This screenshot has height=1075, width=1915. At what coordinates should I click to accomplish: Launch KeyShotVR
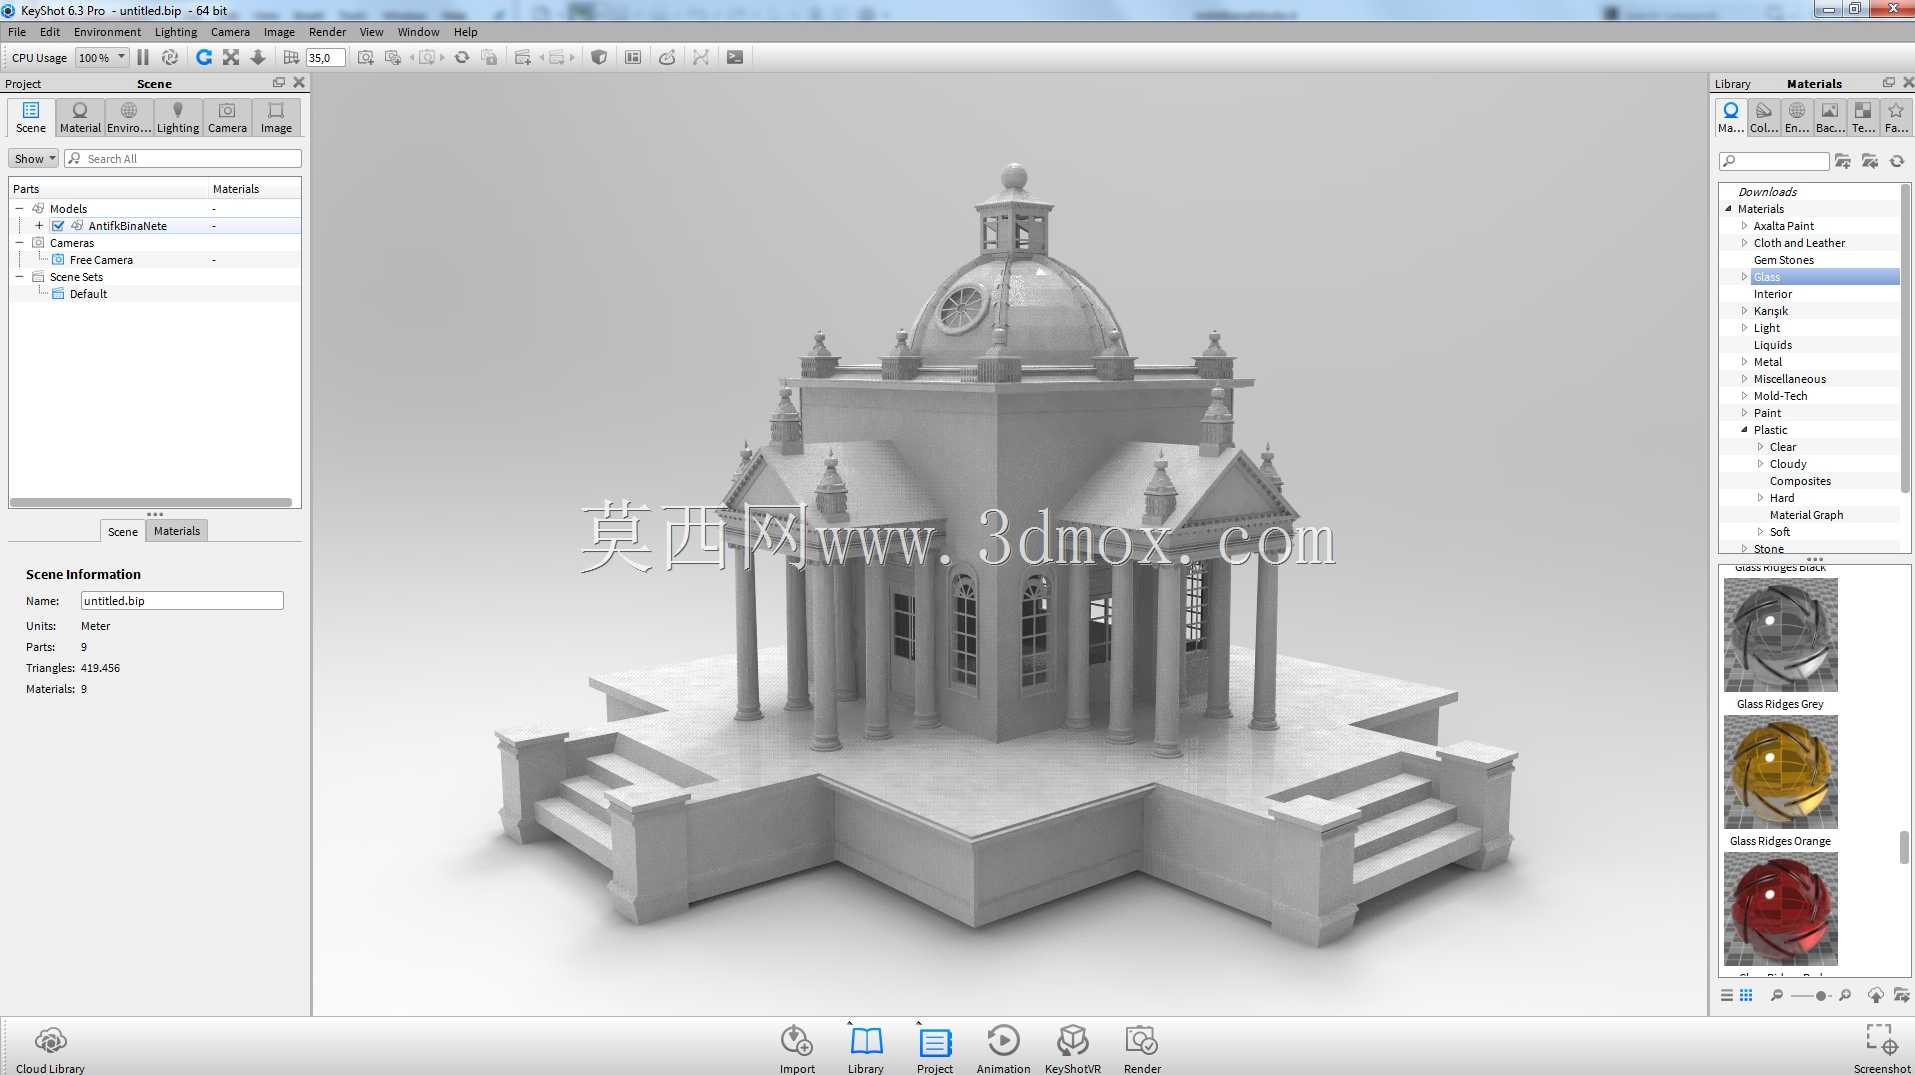coord(1073,1049)
